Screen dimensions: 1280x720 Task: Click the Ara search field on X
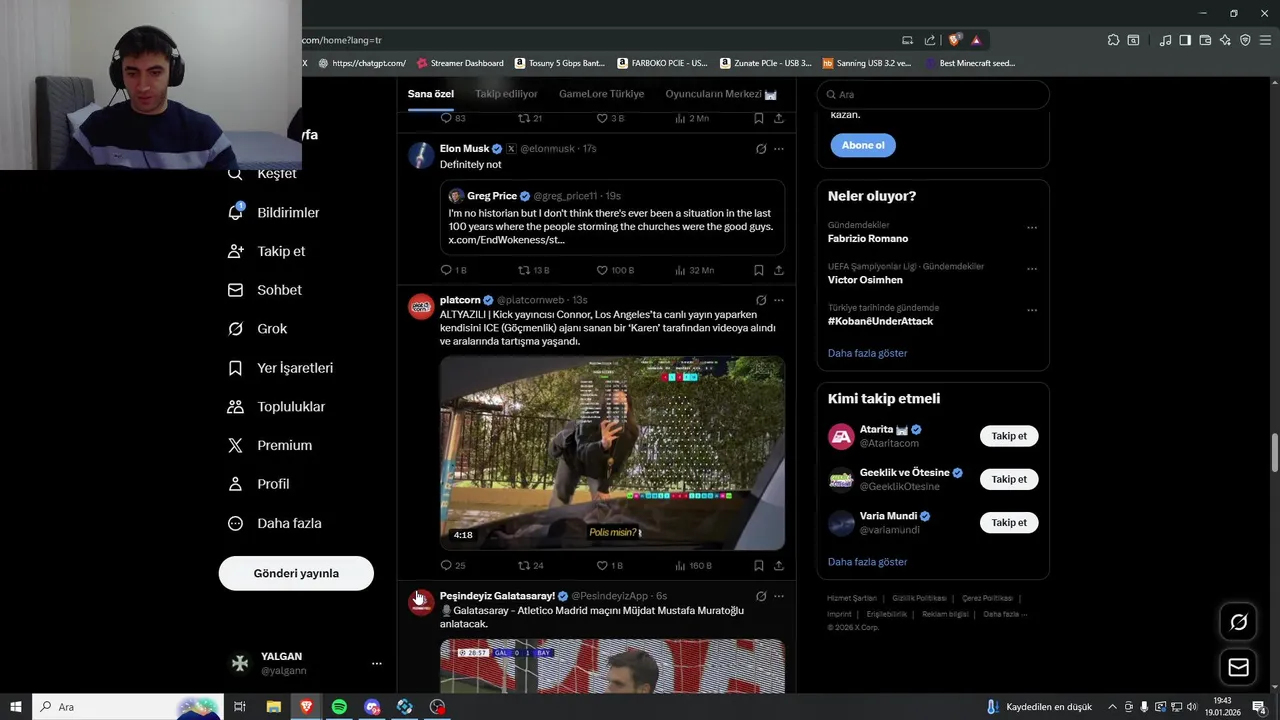pos(933,94)
